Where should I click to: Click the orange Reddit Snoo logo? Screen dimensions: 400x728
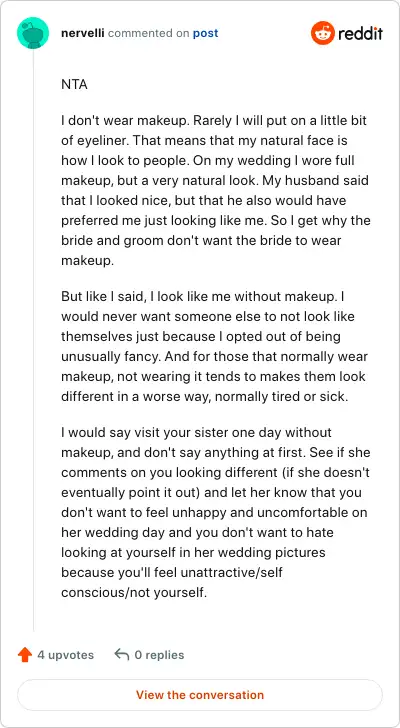pos(323,33)
